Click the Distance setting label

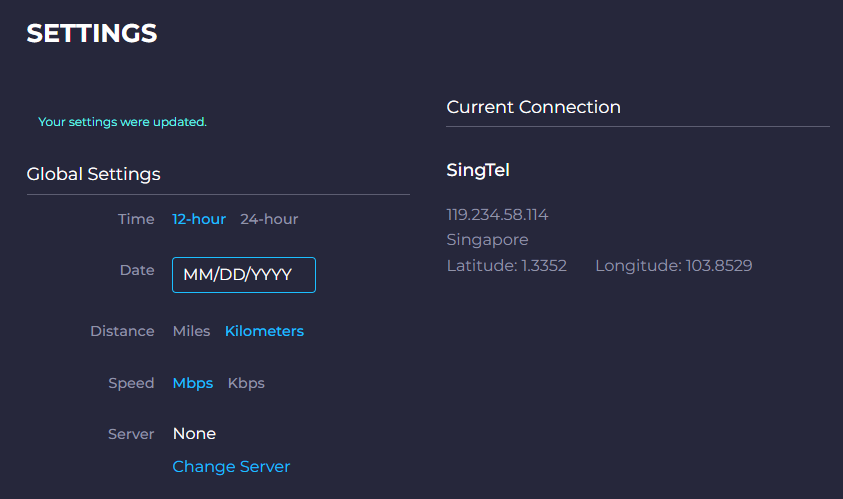[122, 331]
